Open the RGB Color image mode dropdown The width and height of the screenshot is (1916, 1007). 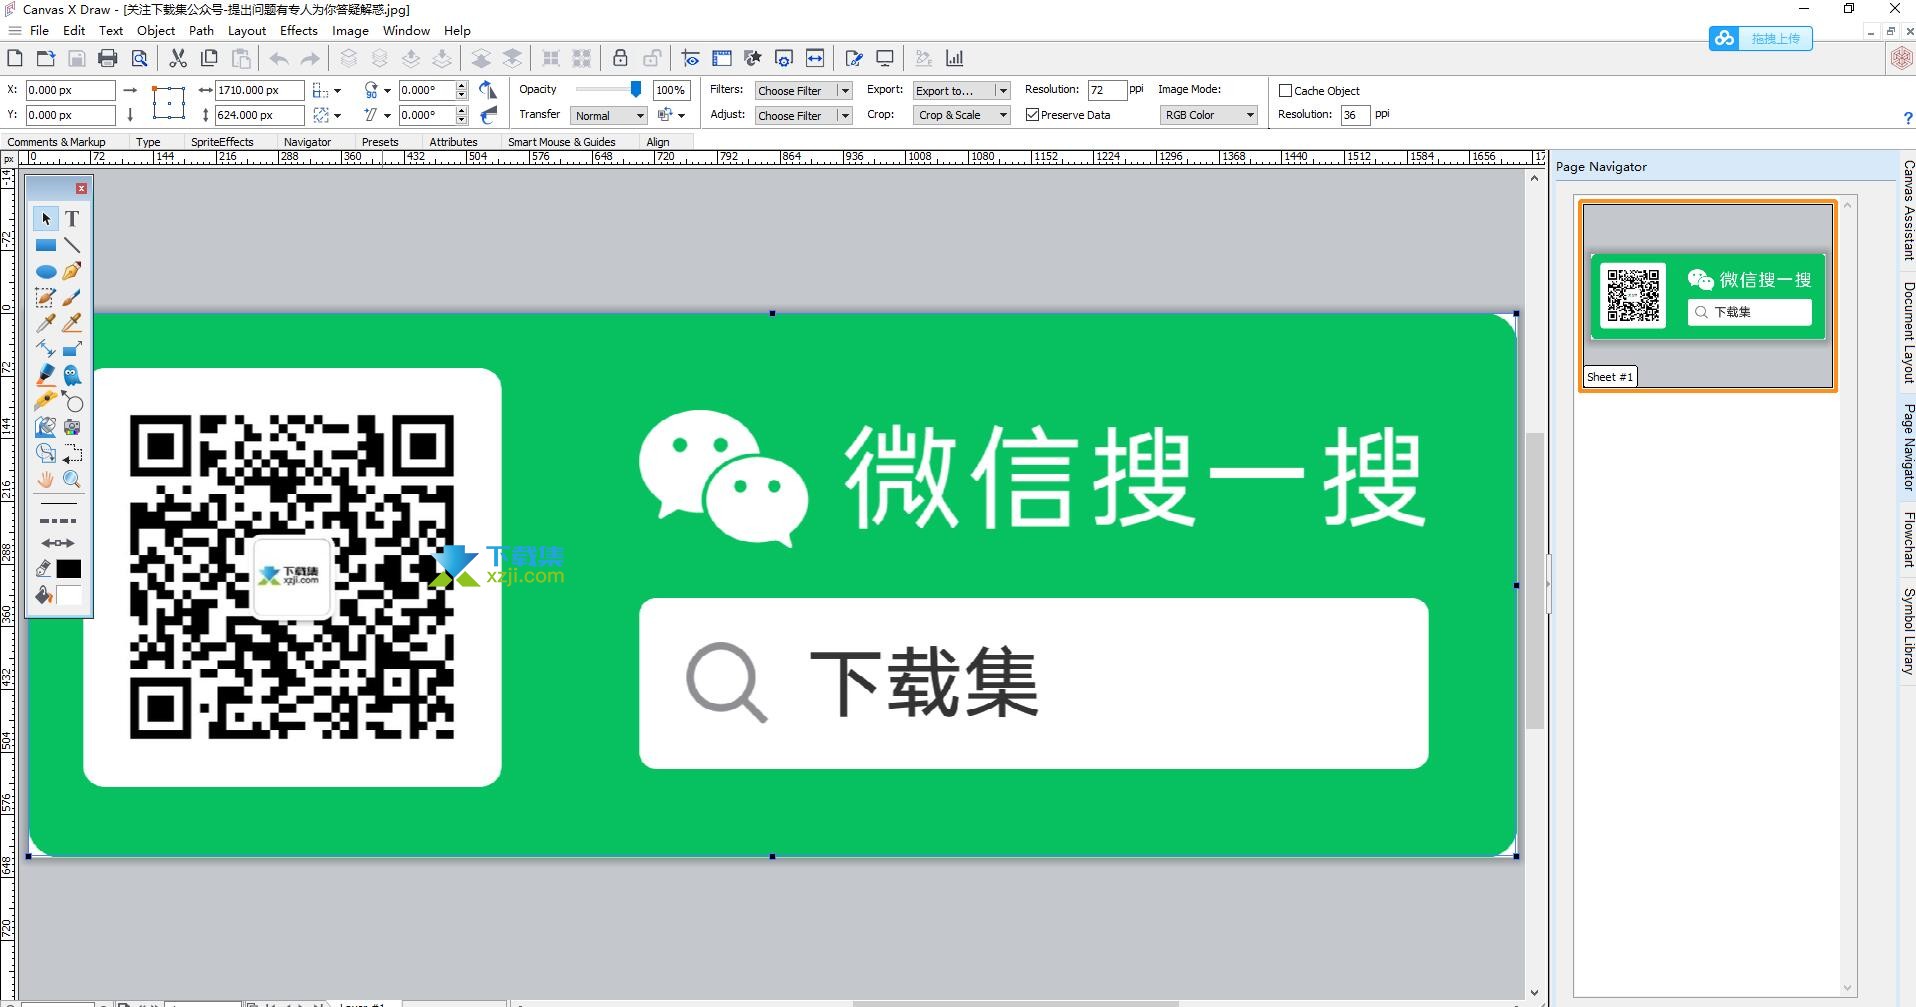click(x=1208, y=115)
